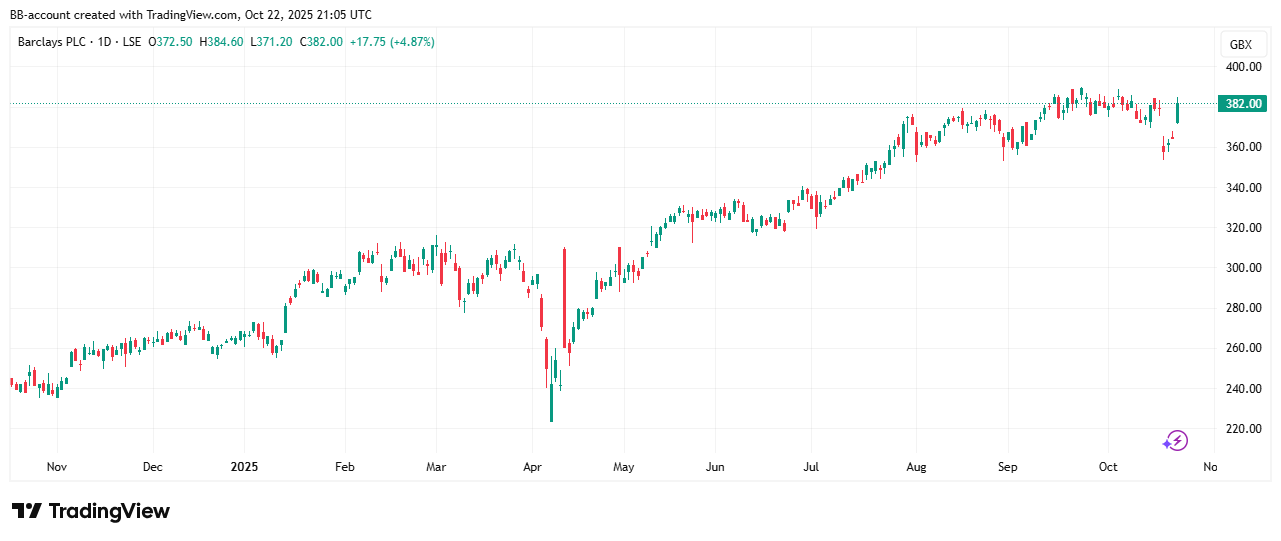Image resolution: width=1281 pixels, height=541 pixels.
Task: Select the Apr marker on time axis
Action: (x=531, y=467)
